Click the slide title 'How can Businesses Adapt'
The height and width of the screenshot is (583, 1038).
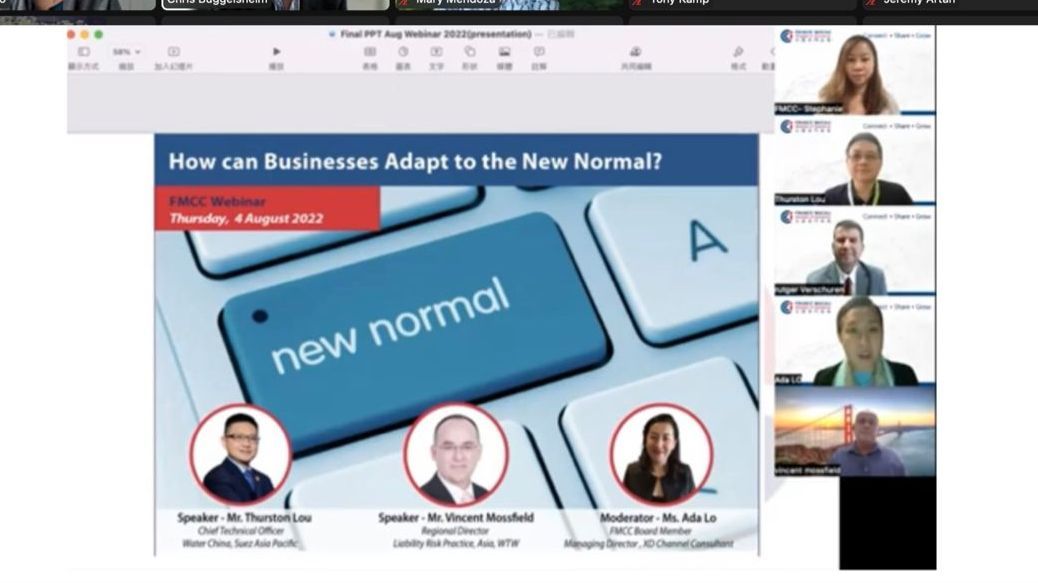(415, 161)
